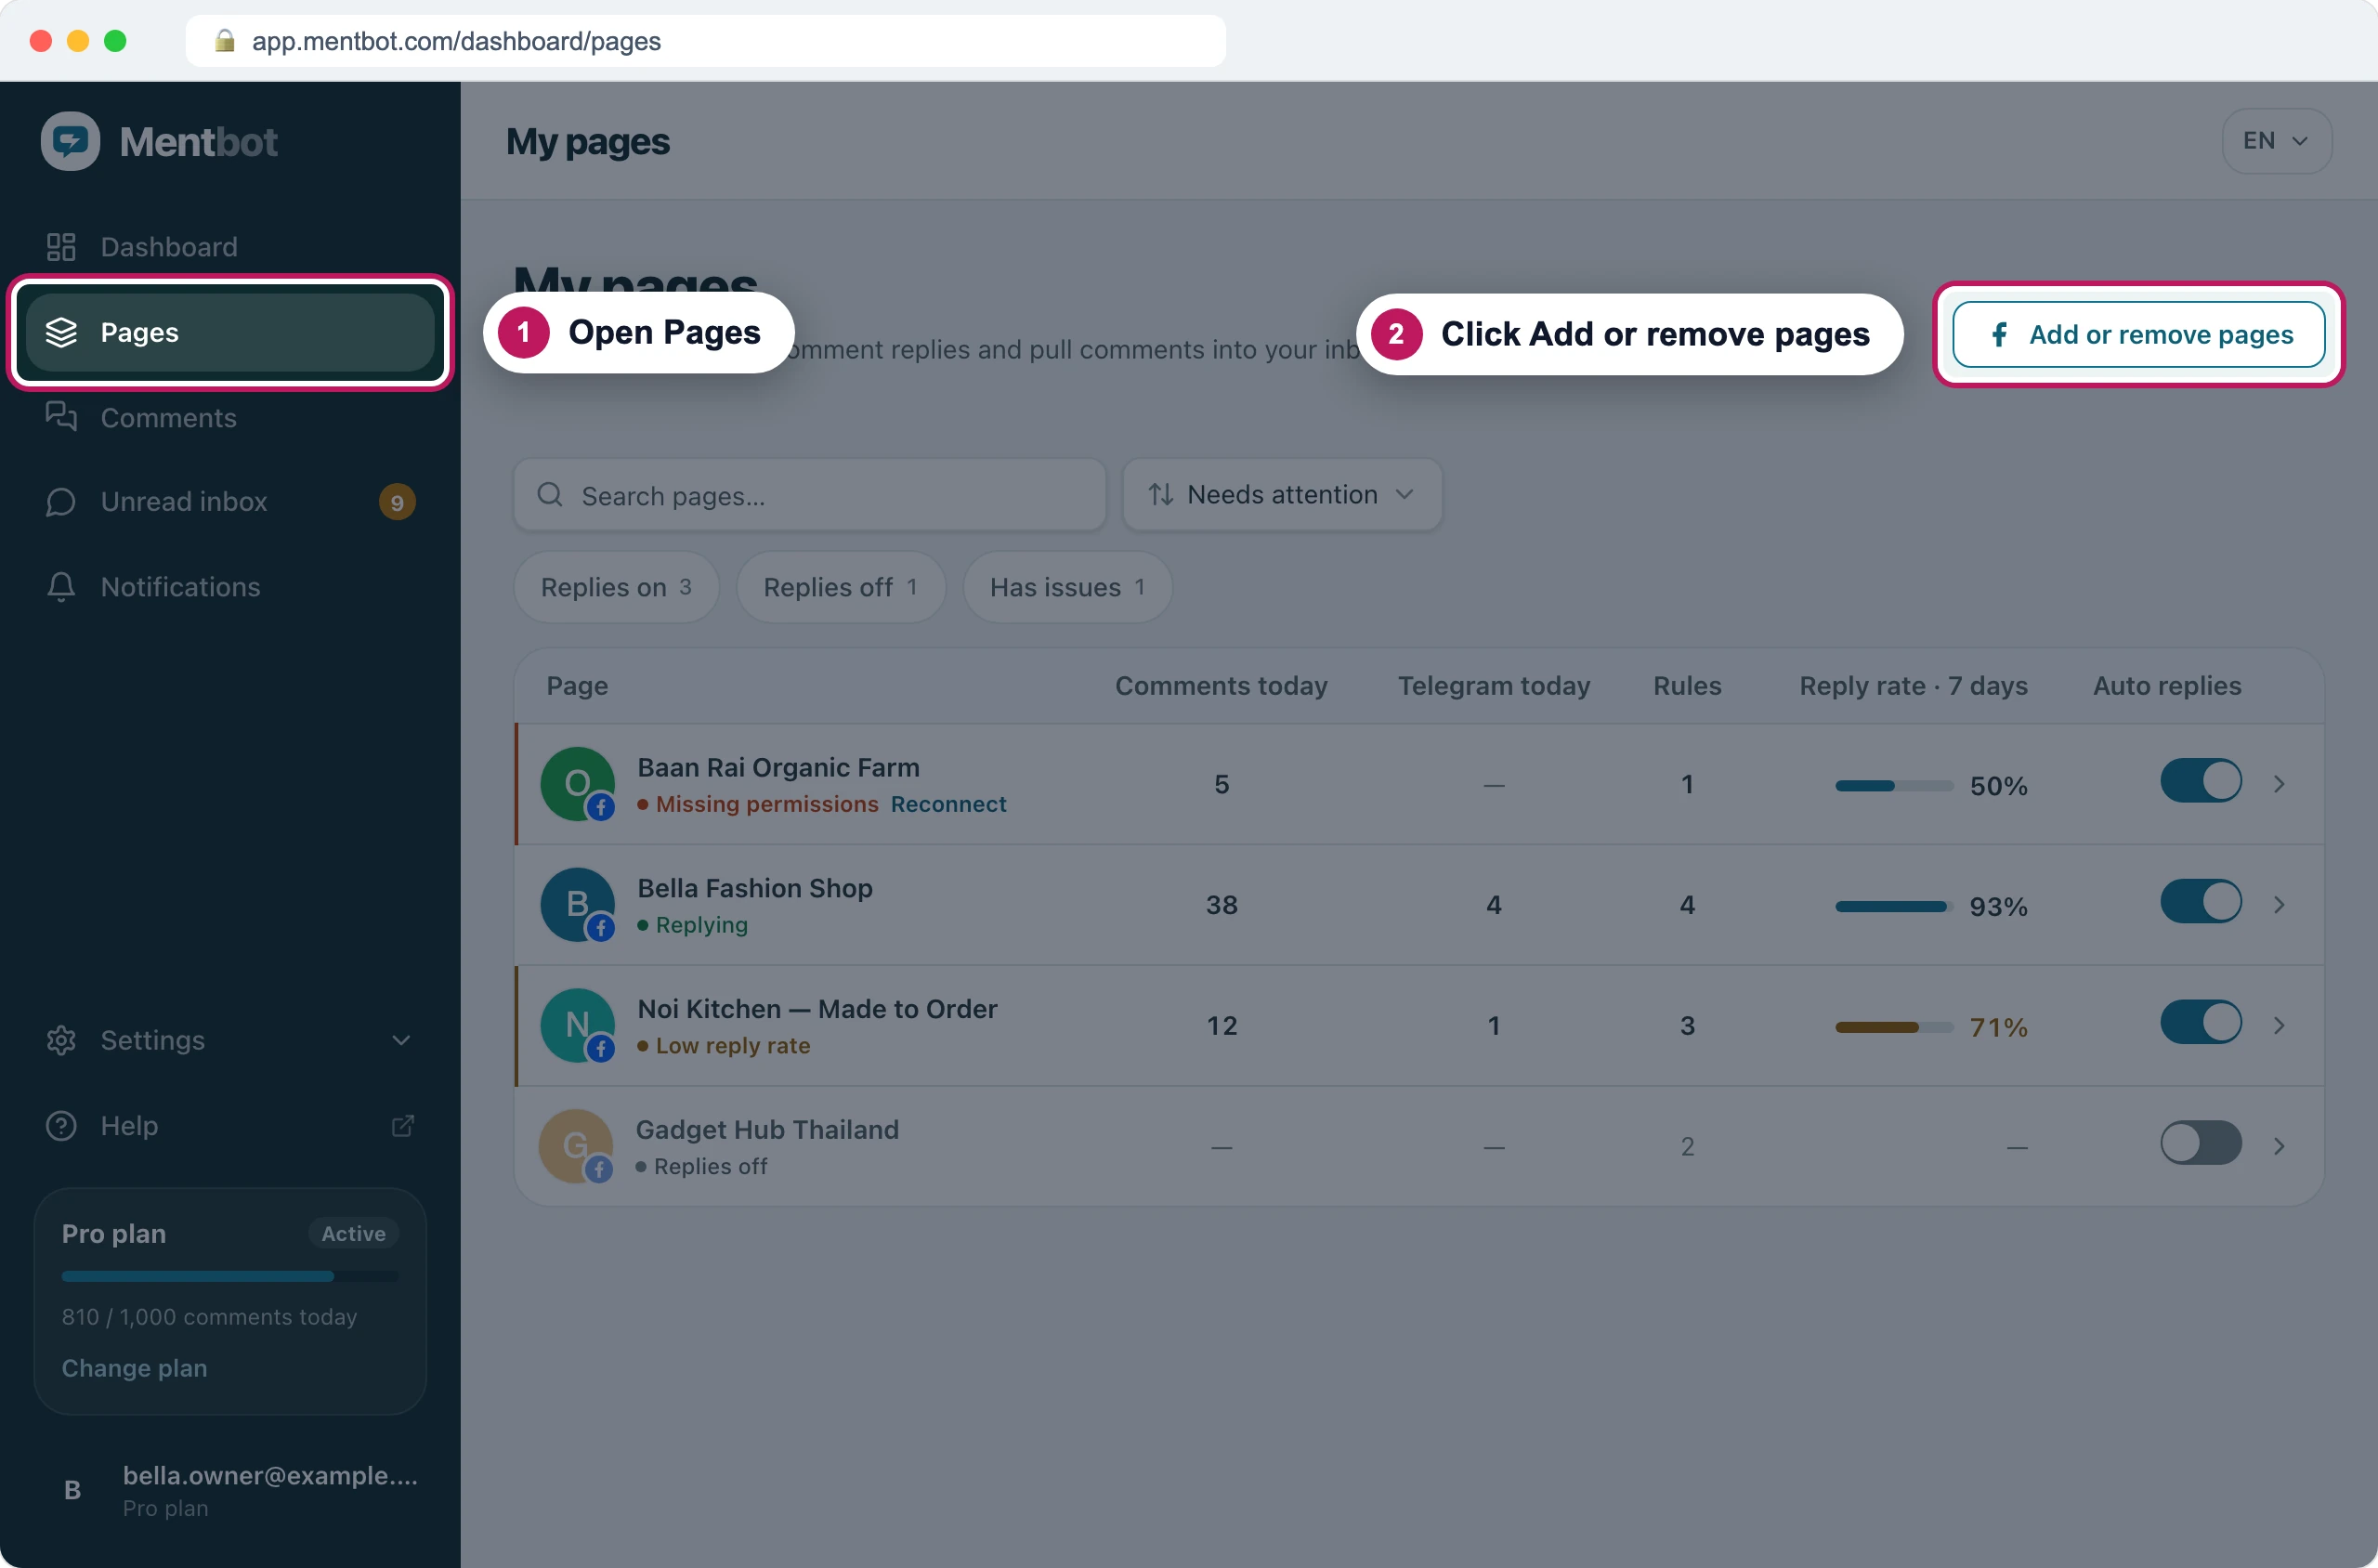Viewport: 2378px width, 1568px height.
Task: Click the Dashboard grid icon
Action: pos(61,247)
